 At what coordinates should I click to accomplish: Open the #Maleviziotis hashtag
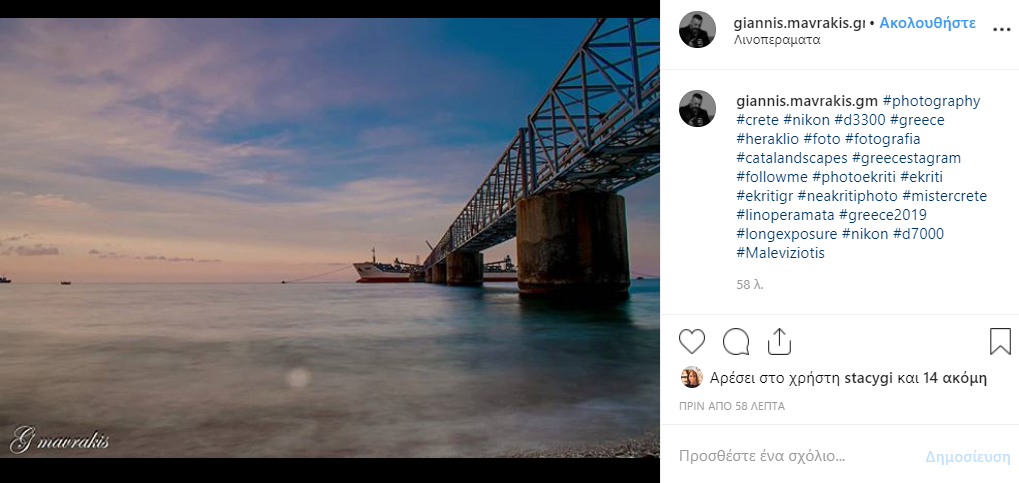[780, 253]
